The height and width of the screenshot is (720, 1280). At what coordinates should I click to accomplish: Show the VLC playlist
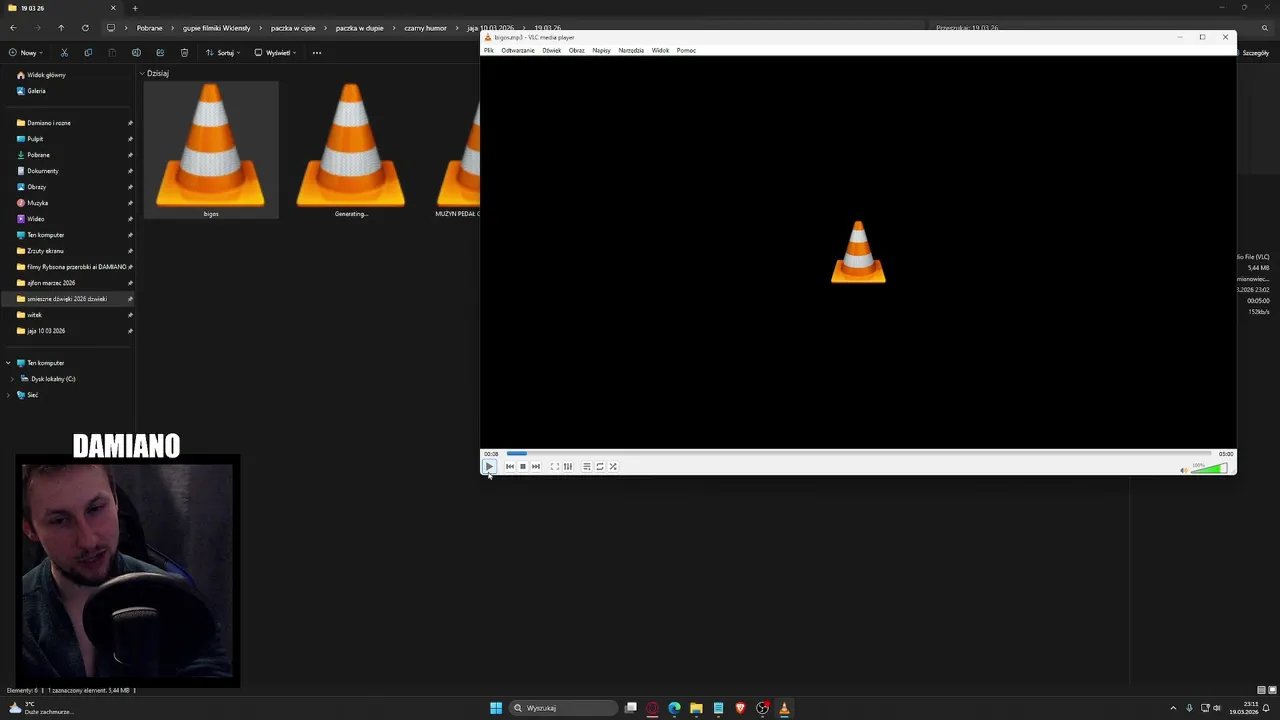coord(587,466)
